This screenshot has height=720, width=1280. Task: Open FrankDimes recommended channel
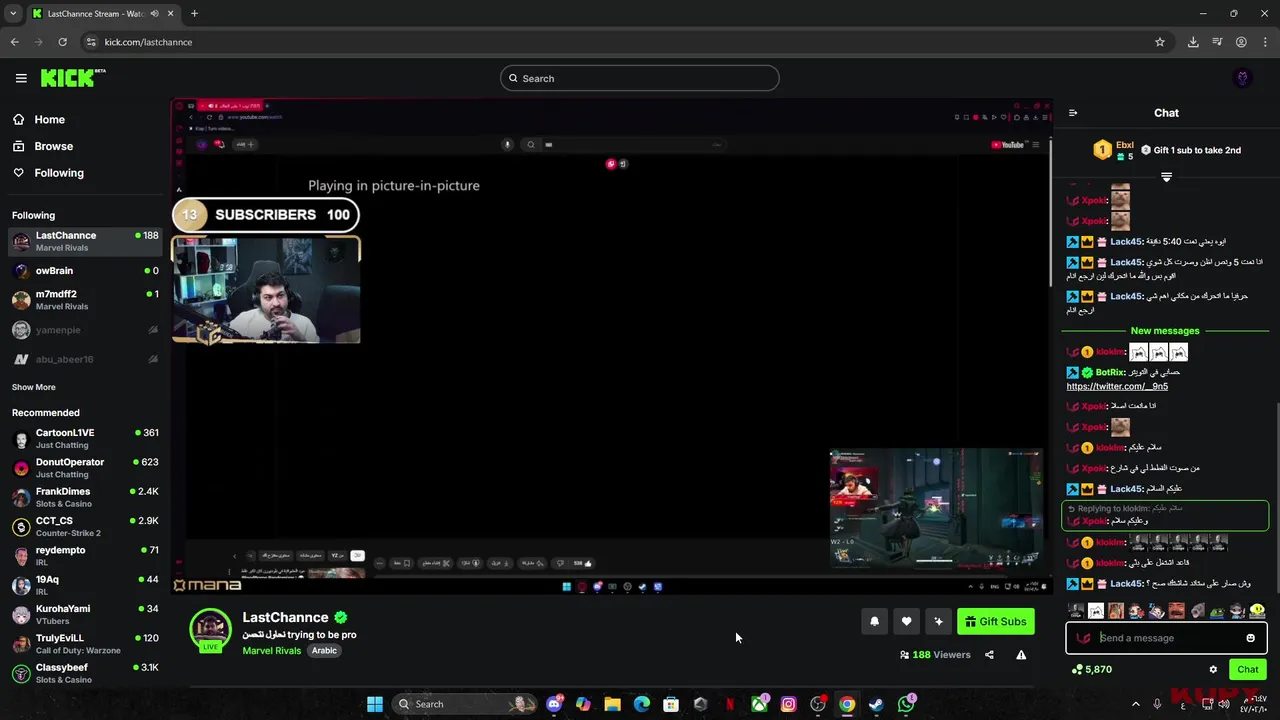(x=85, y=497)
